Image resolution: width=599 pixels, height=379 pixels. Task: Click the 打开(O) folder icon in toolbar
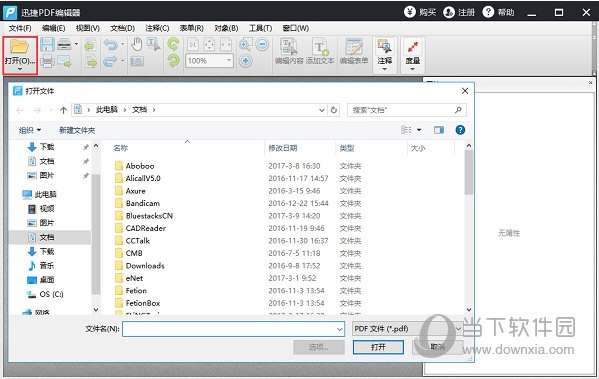tap(19, 47)
